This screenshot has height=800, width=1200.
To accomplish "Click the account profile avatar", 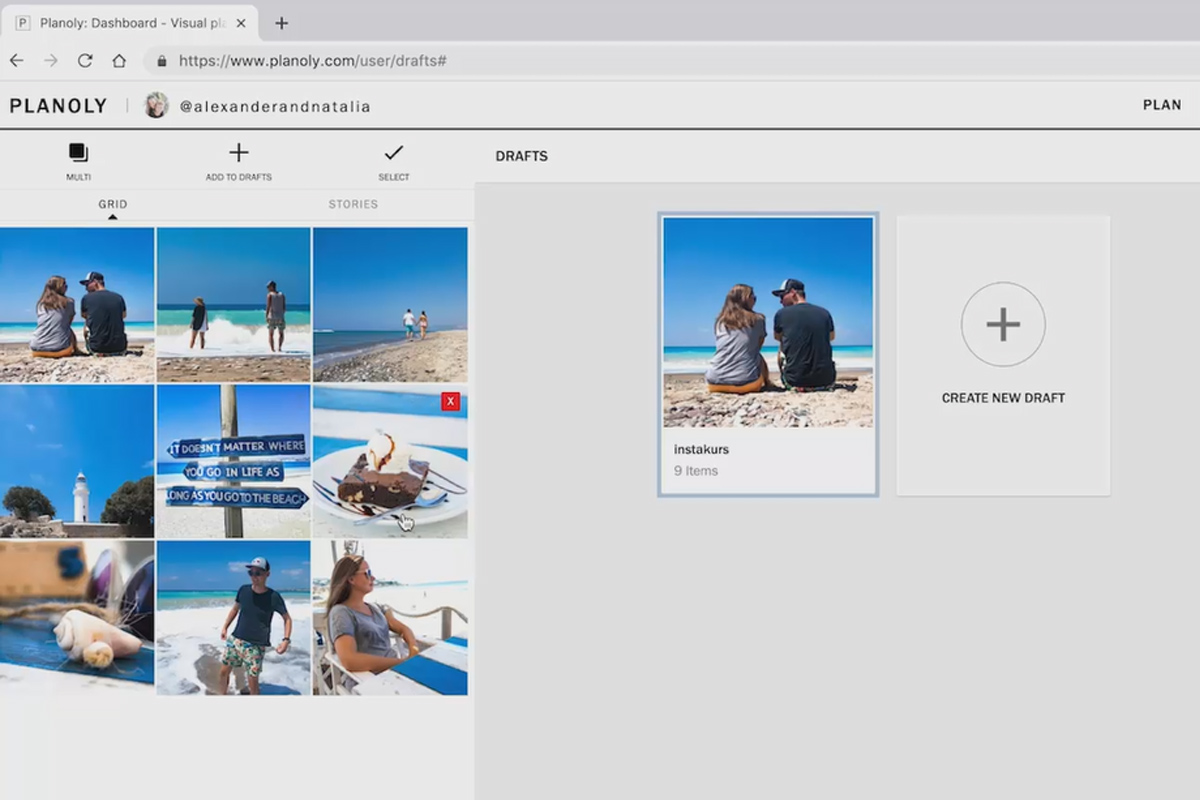I will 156,105.
